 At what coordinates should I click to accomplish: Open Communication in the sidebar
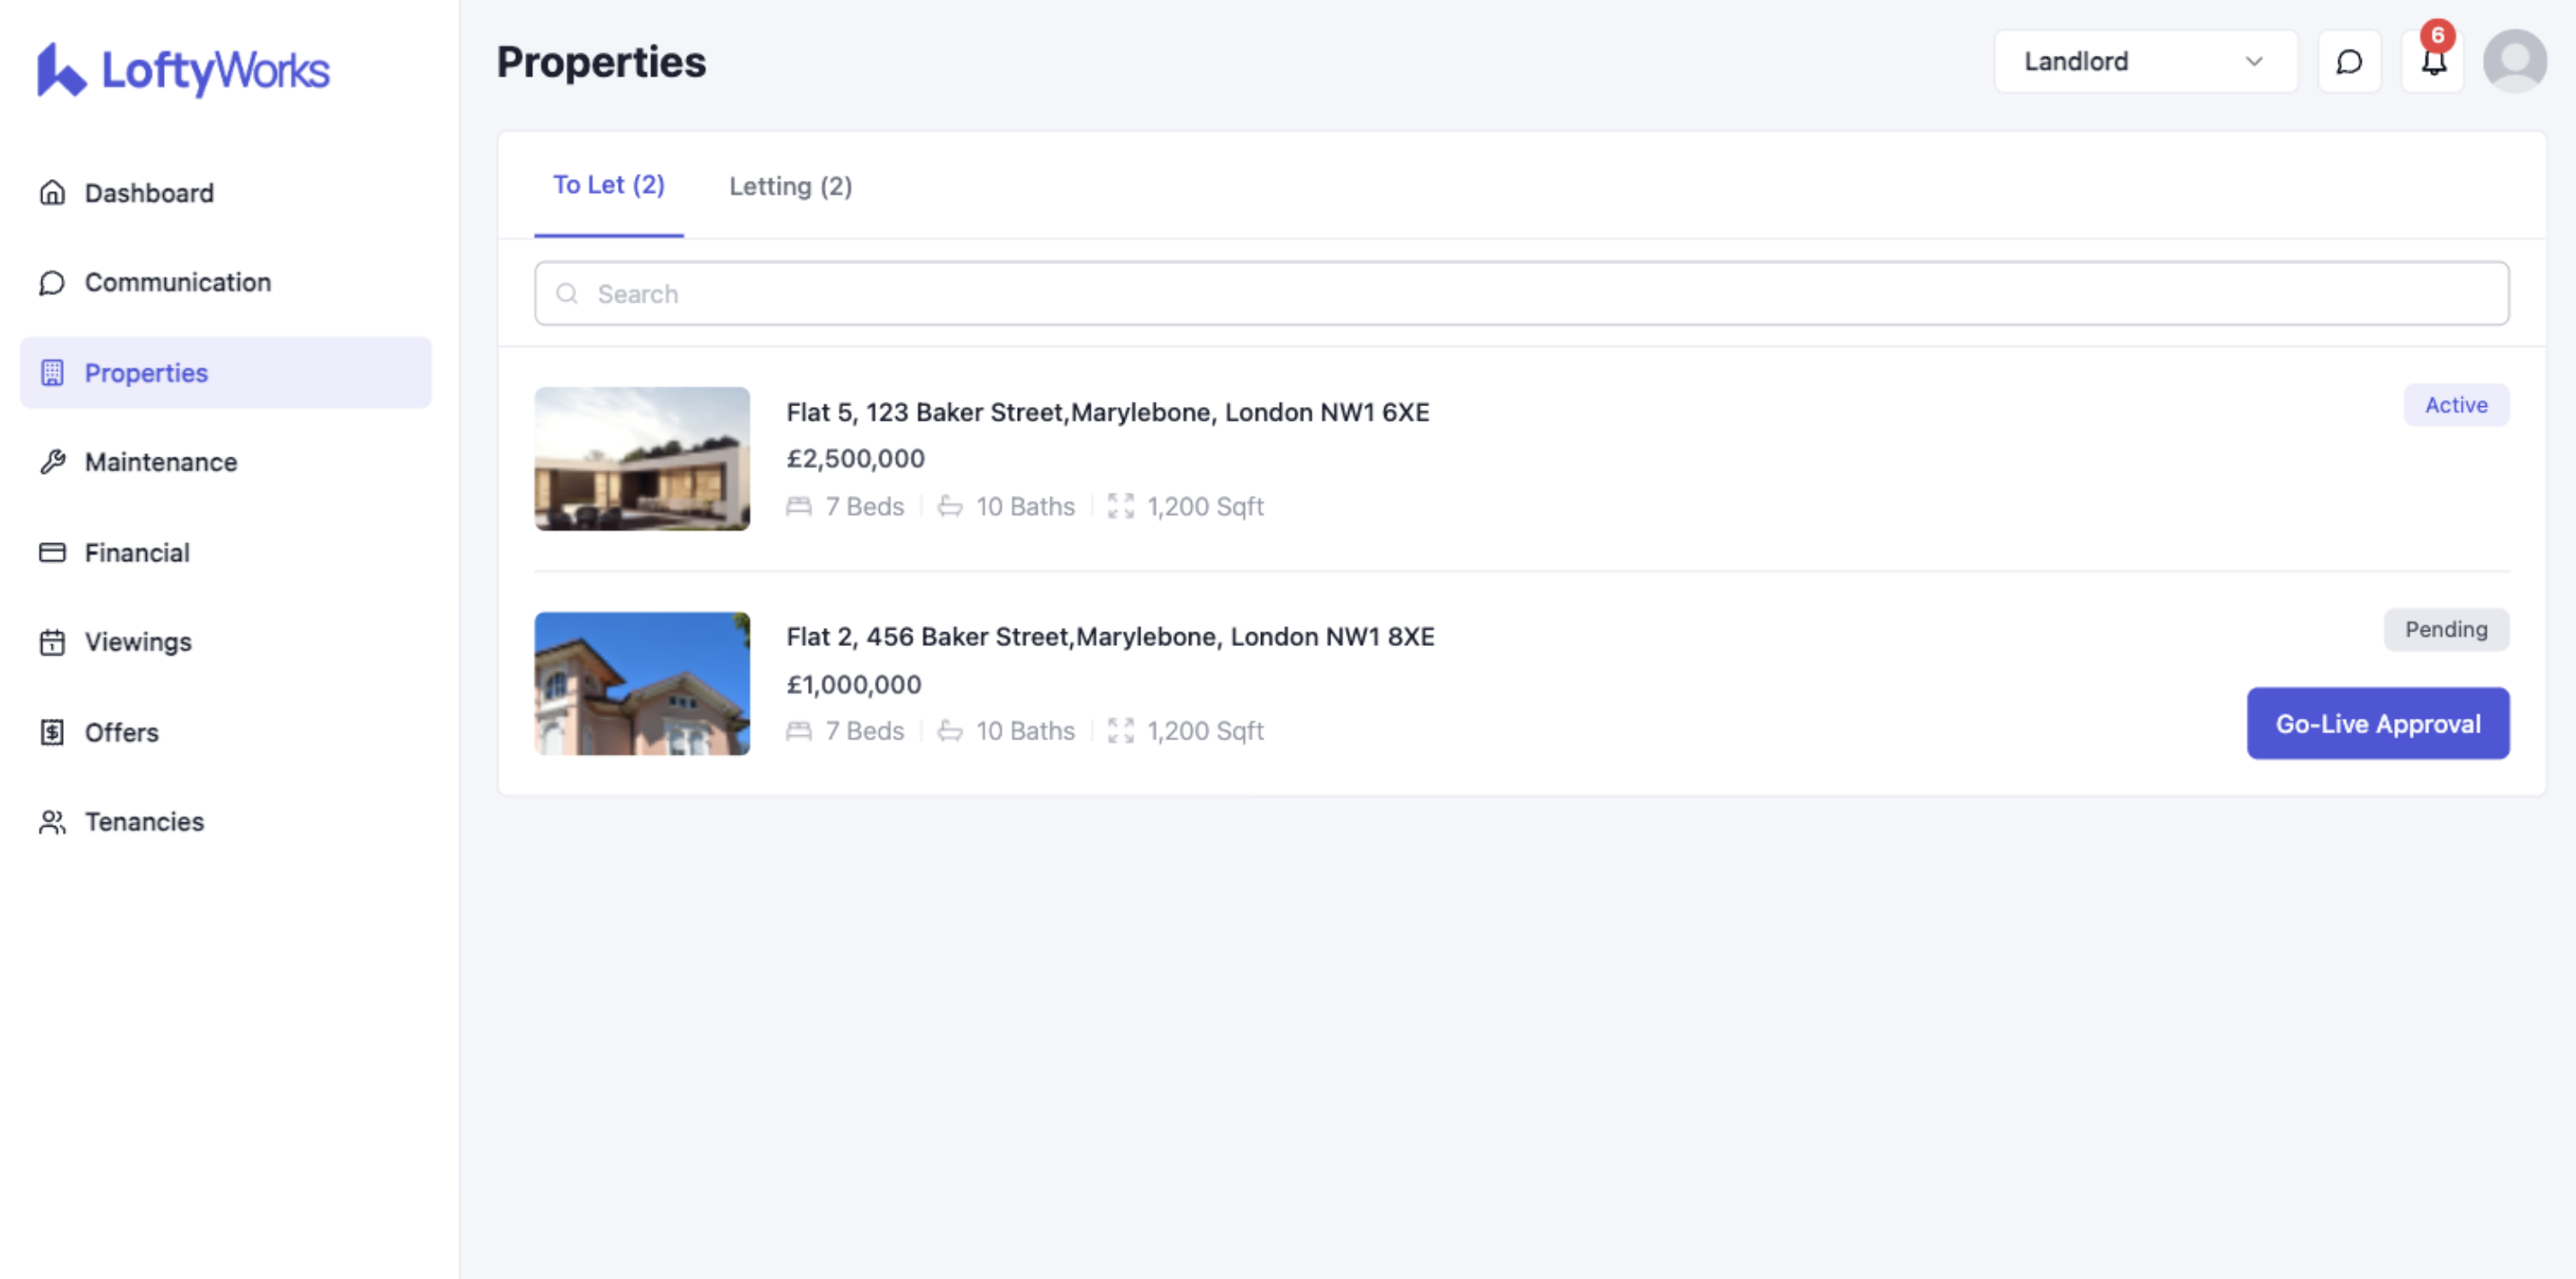(177, 282)
